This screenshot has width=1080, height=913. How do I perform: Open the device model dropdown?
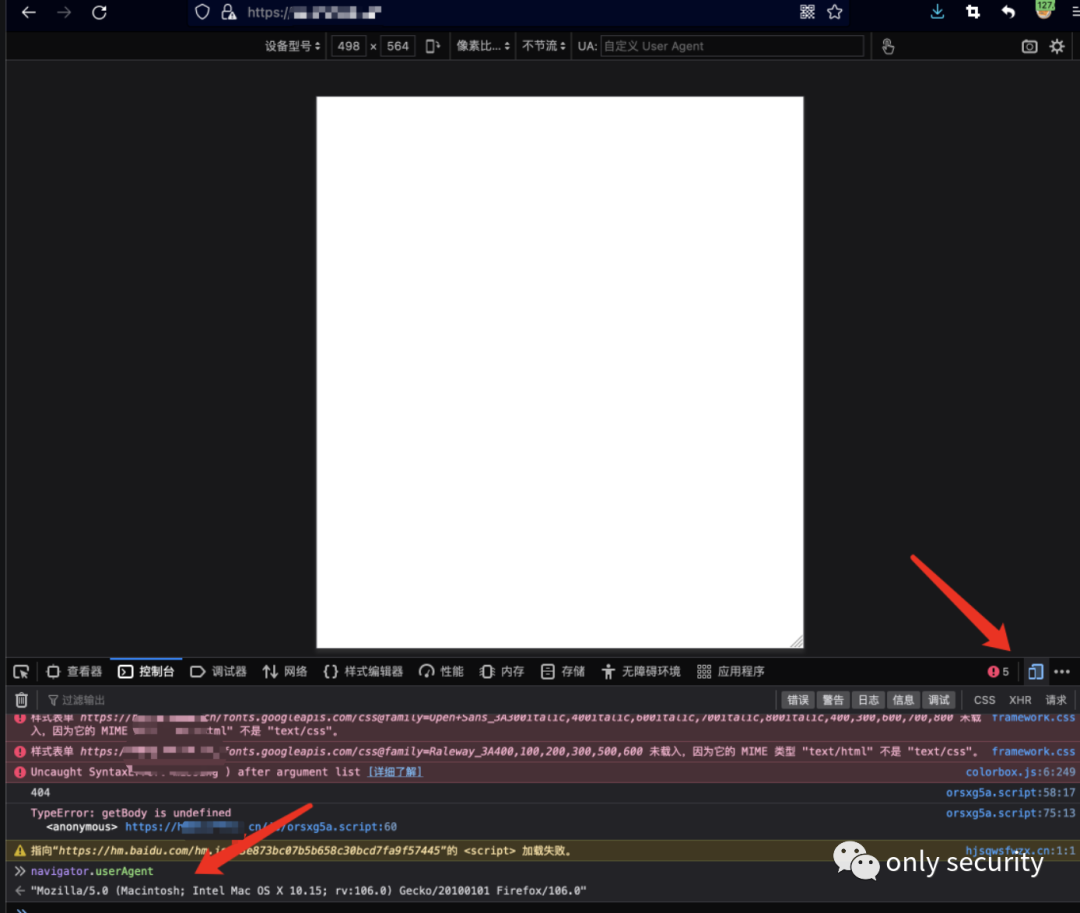(293, 46)
